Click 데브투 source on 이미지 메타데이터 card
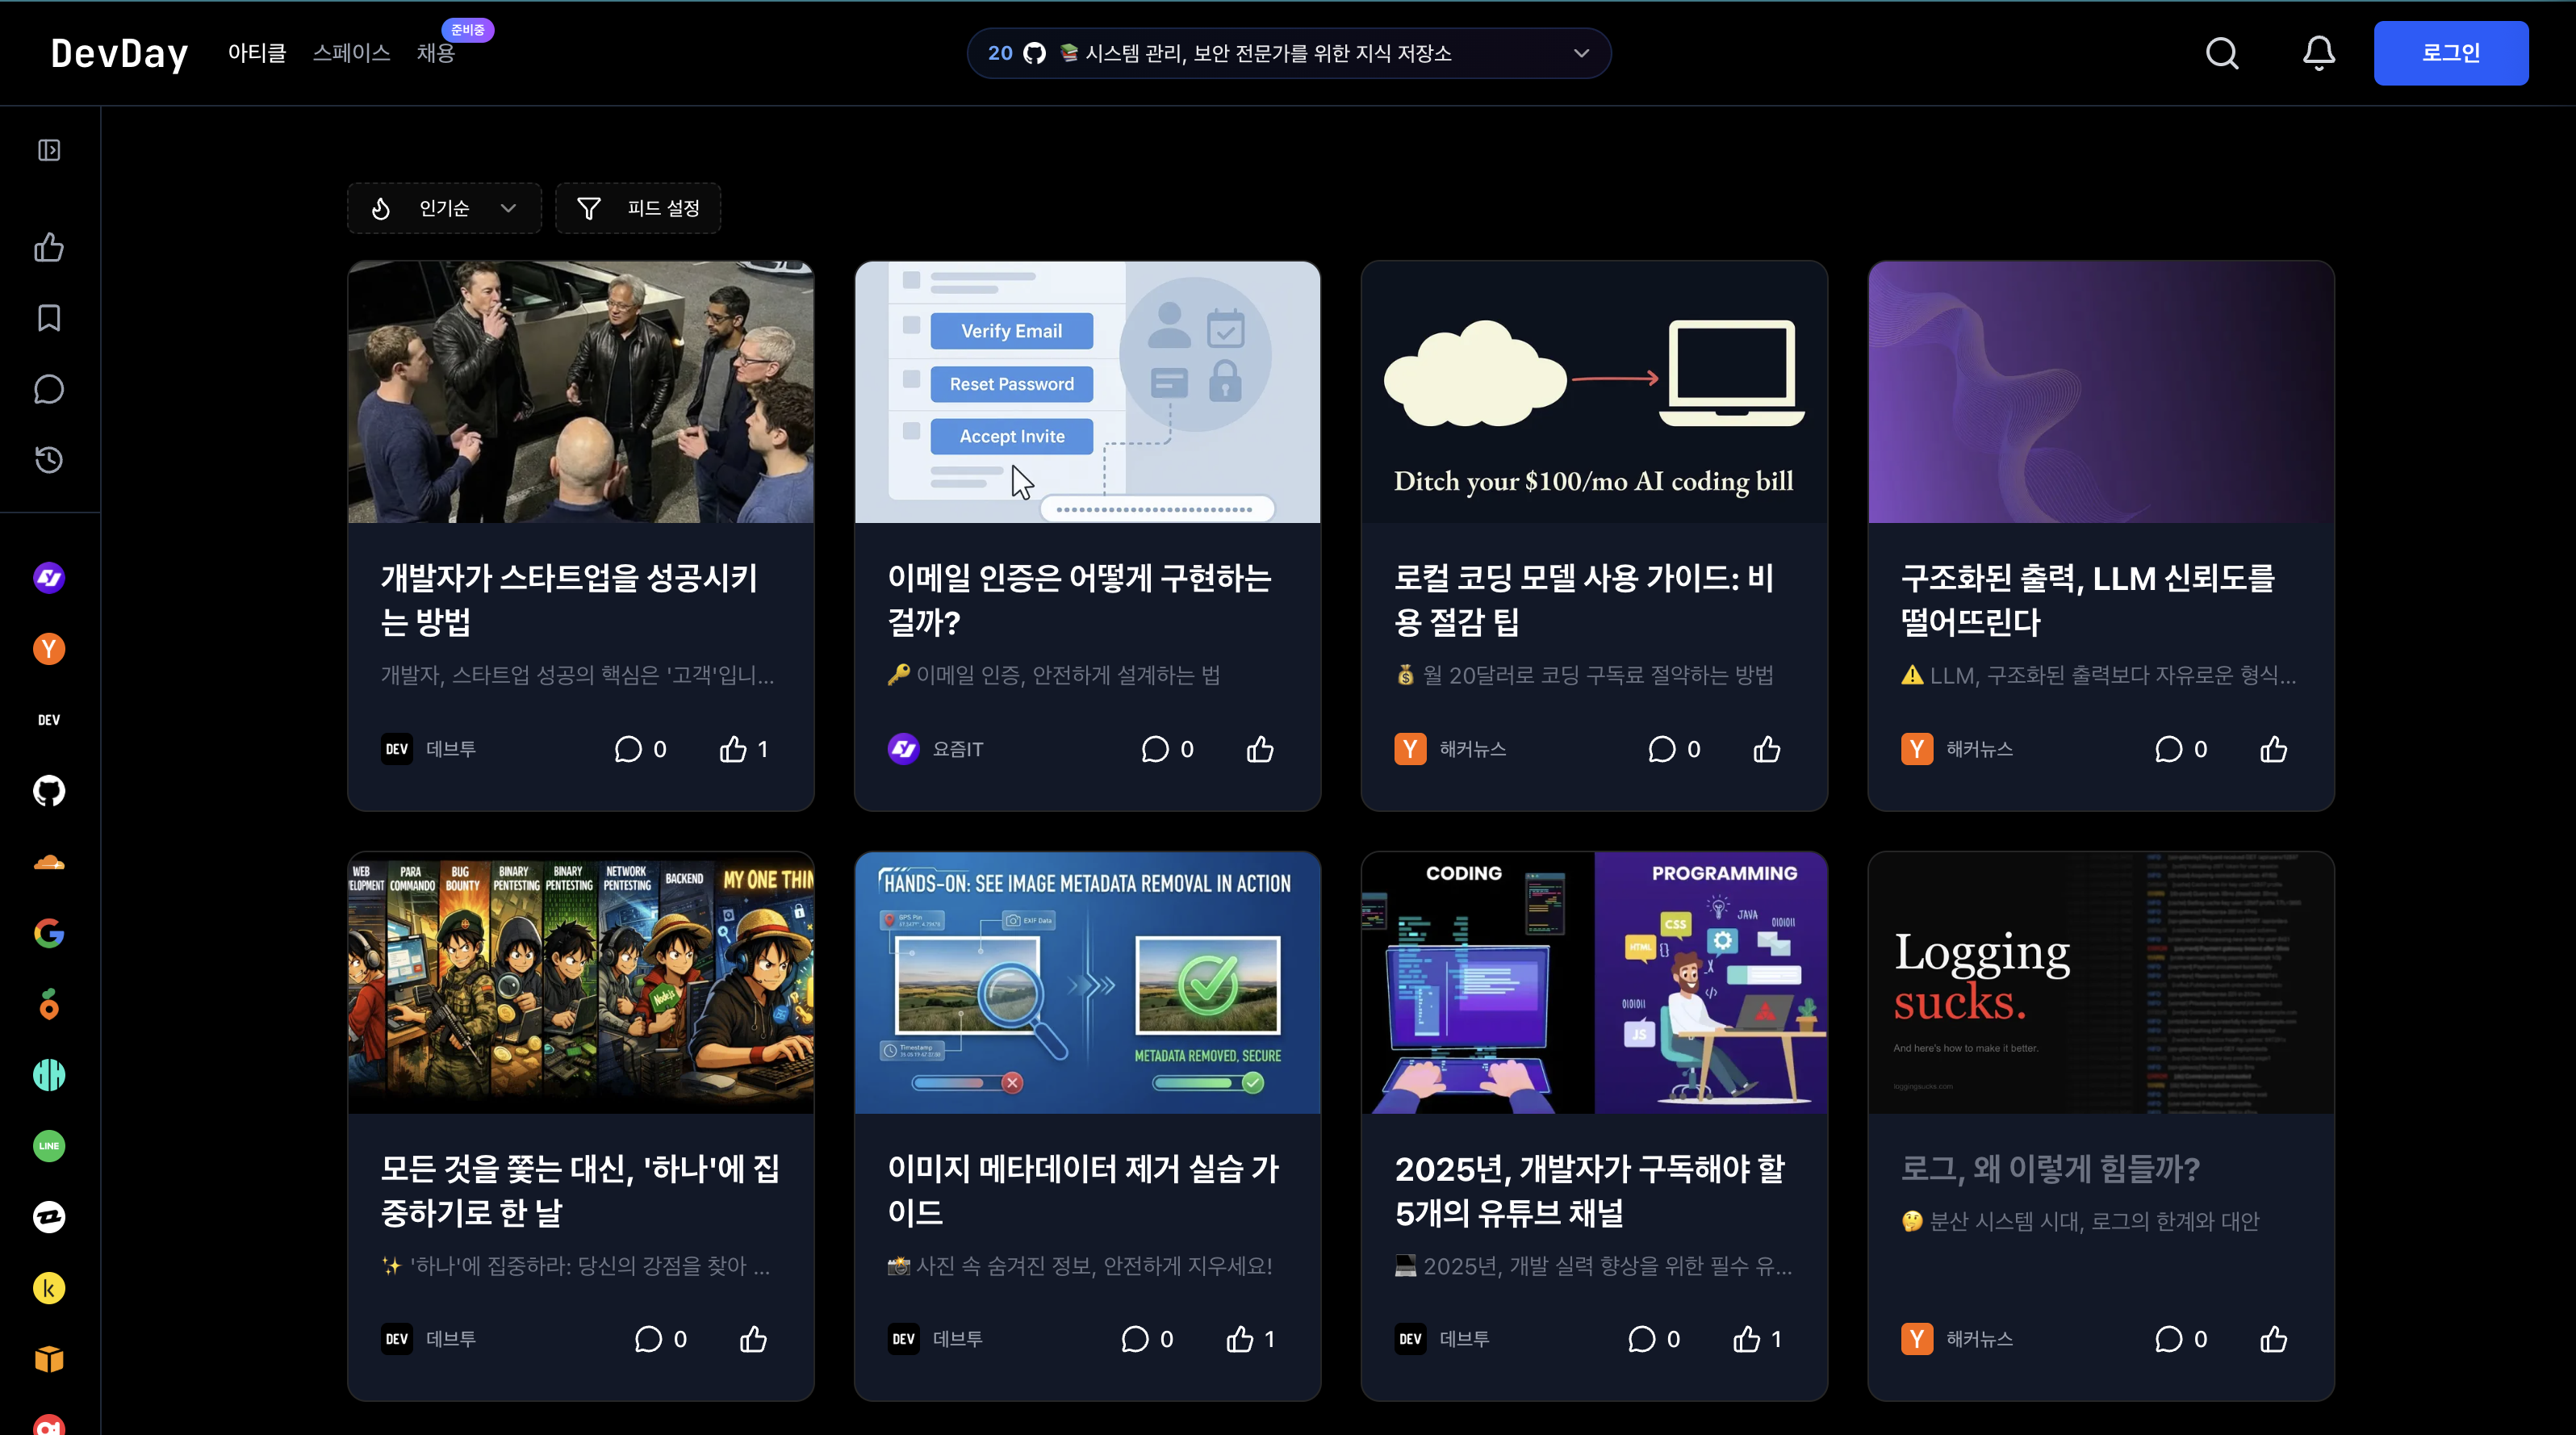 point(935,1339)
